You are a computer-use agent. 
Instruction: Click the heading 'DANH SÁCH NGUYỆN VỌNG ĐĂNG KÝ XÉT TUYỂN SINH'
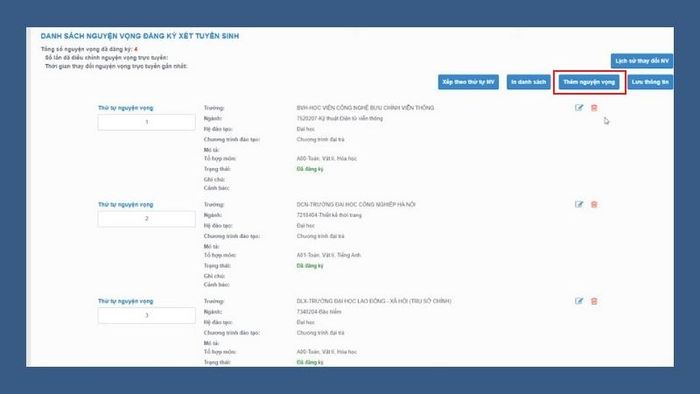[x=140, y=36]
